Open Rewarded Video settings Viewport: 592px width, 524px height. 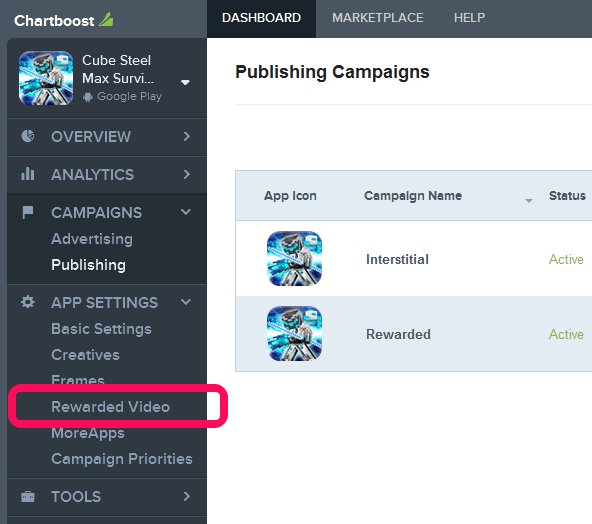pyautogui.click(x=110, y=407)
